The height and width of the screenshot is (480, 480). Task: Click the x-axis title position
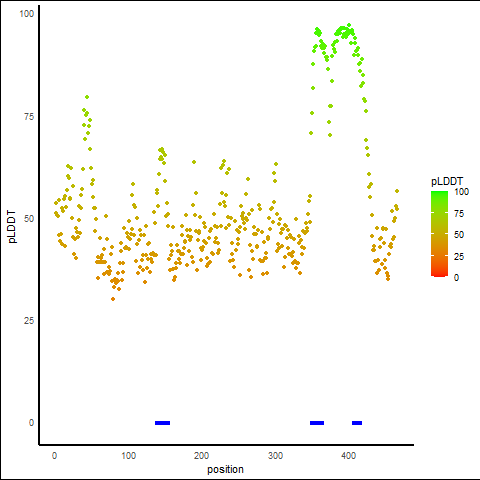click(225, 469)
